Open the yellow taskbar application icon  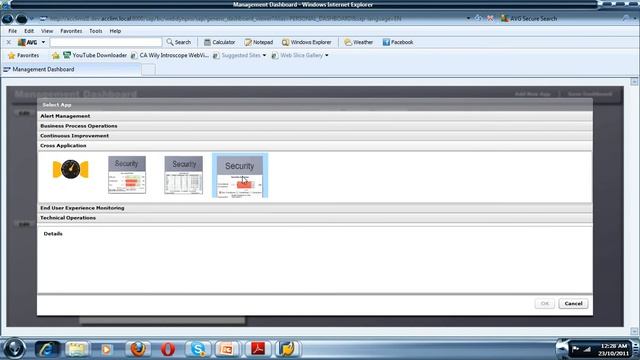pyautogui.click(x=288, y=349)
